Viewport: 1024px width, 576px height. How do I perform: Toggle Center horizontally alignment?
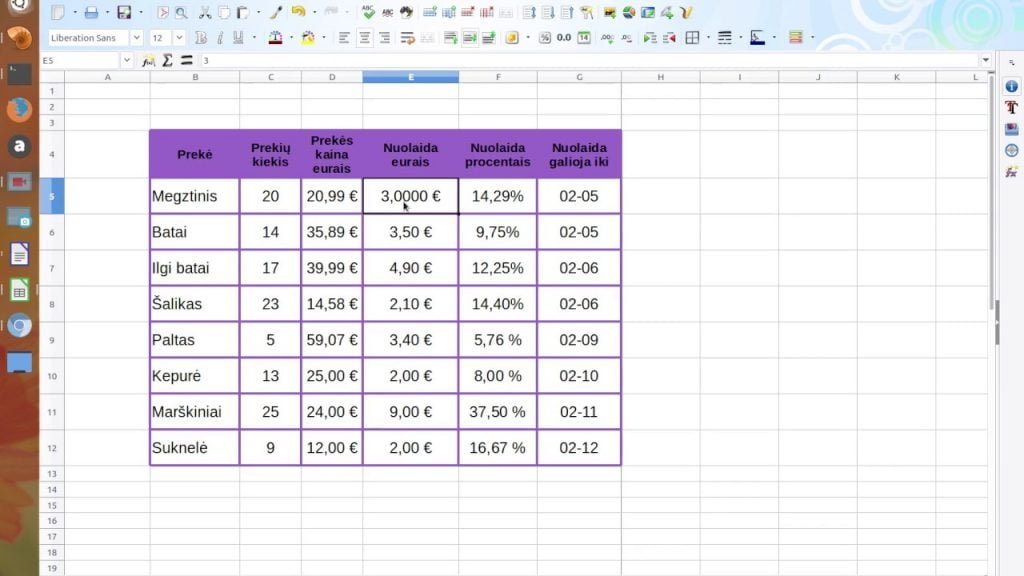click(364, 38)
